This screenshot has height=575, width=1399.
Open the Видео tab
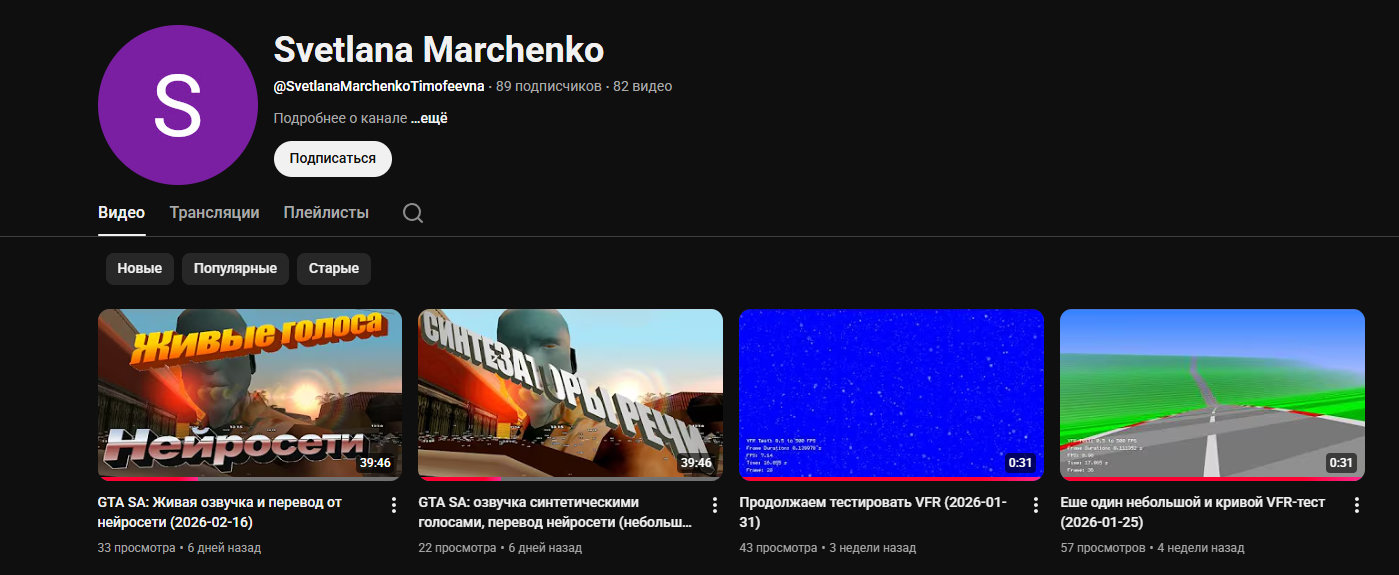[x=122, y=213]
